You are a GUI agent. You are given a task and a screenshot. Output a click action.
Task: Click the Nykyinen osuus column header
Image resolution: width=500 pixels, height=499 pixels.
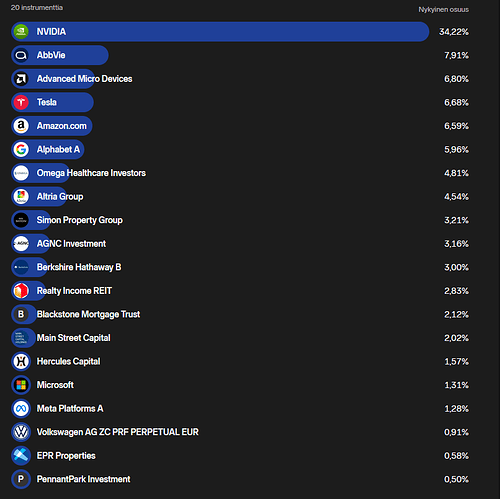coord(443,10)
